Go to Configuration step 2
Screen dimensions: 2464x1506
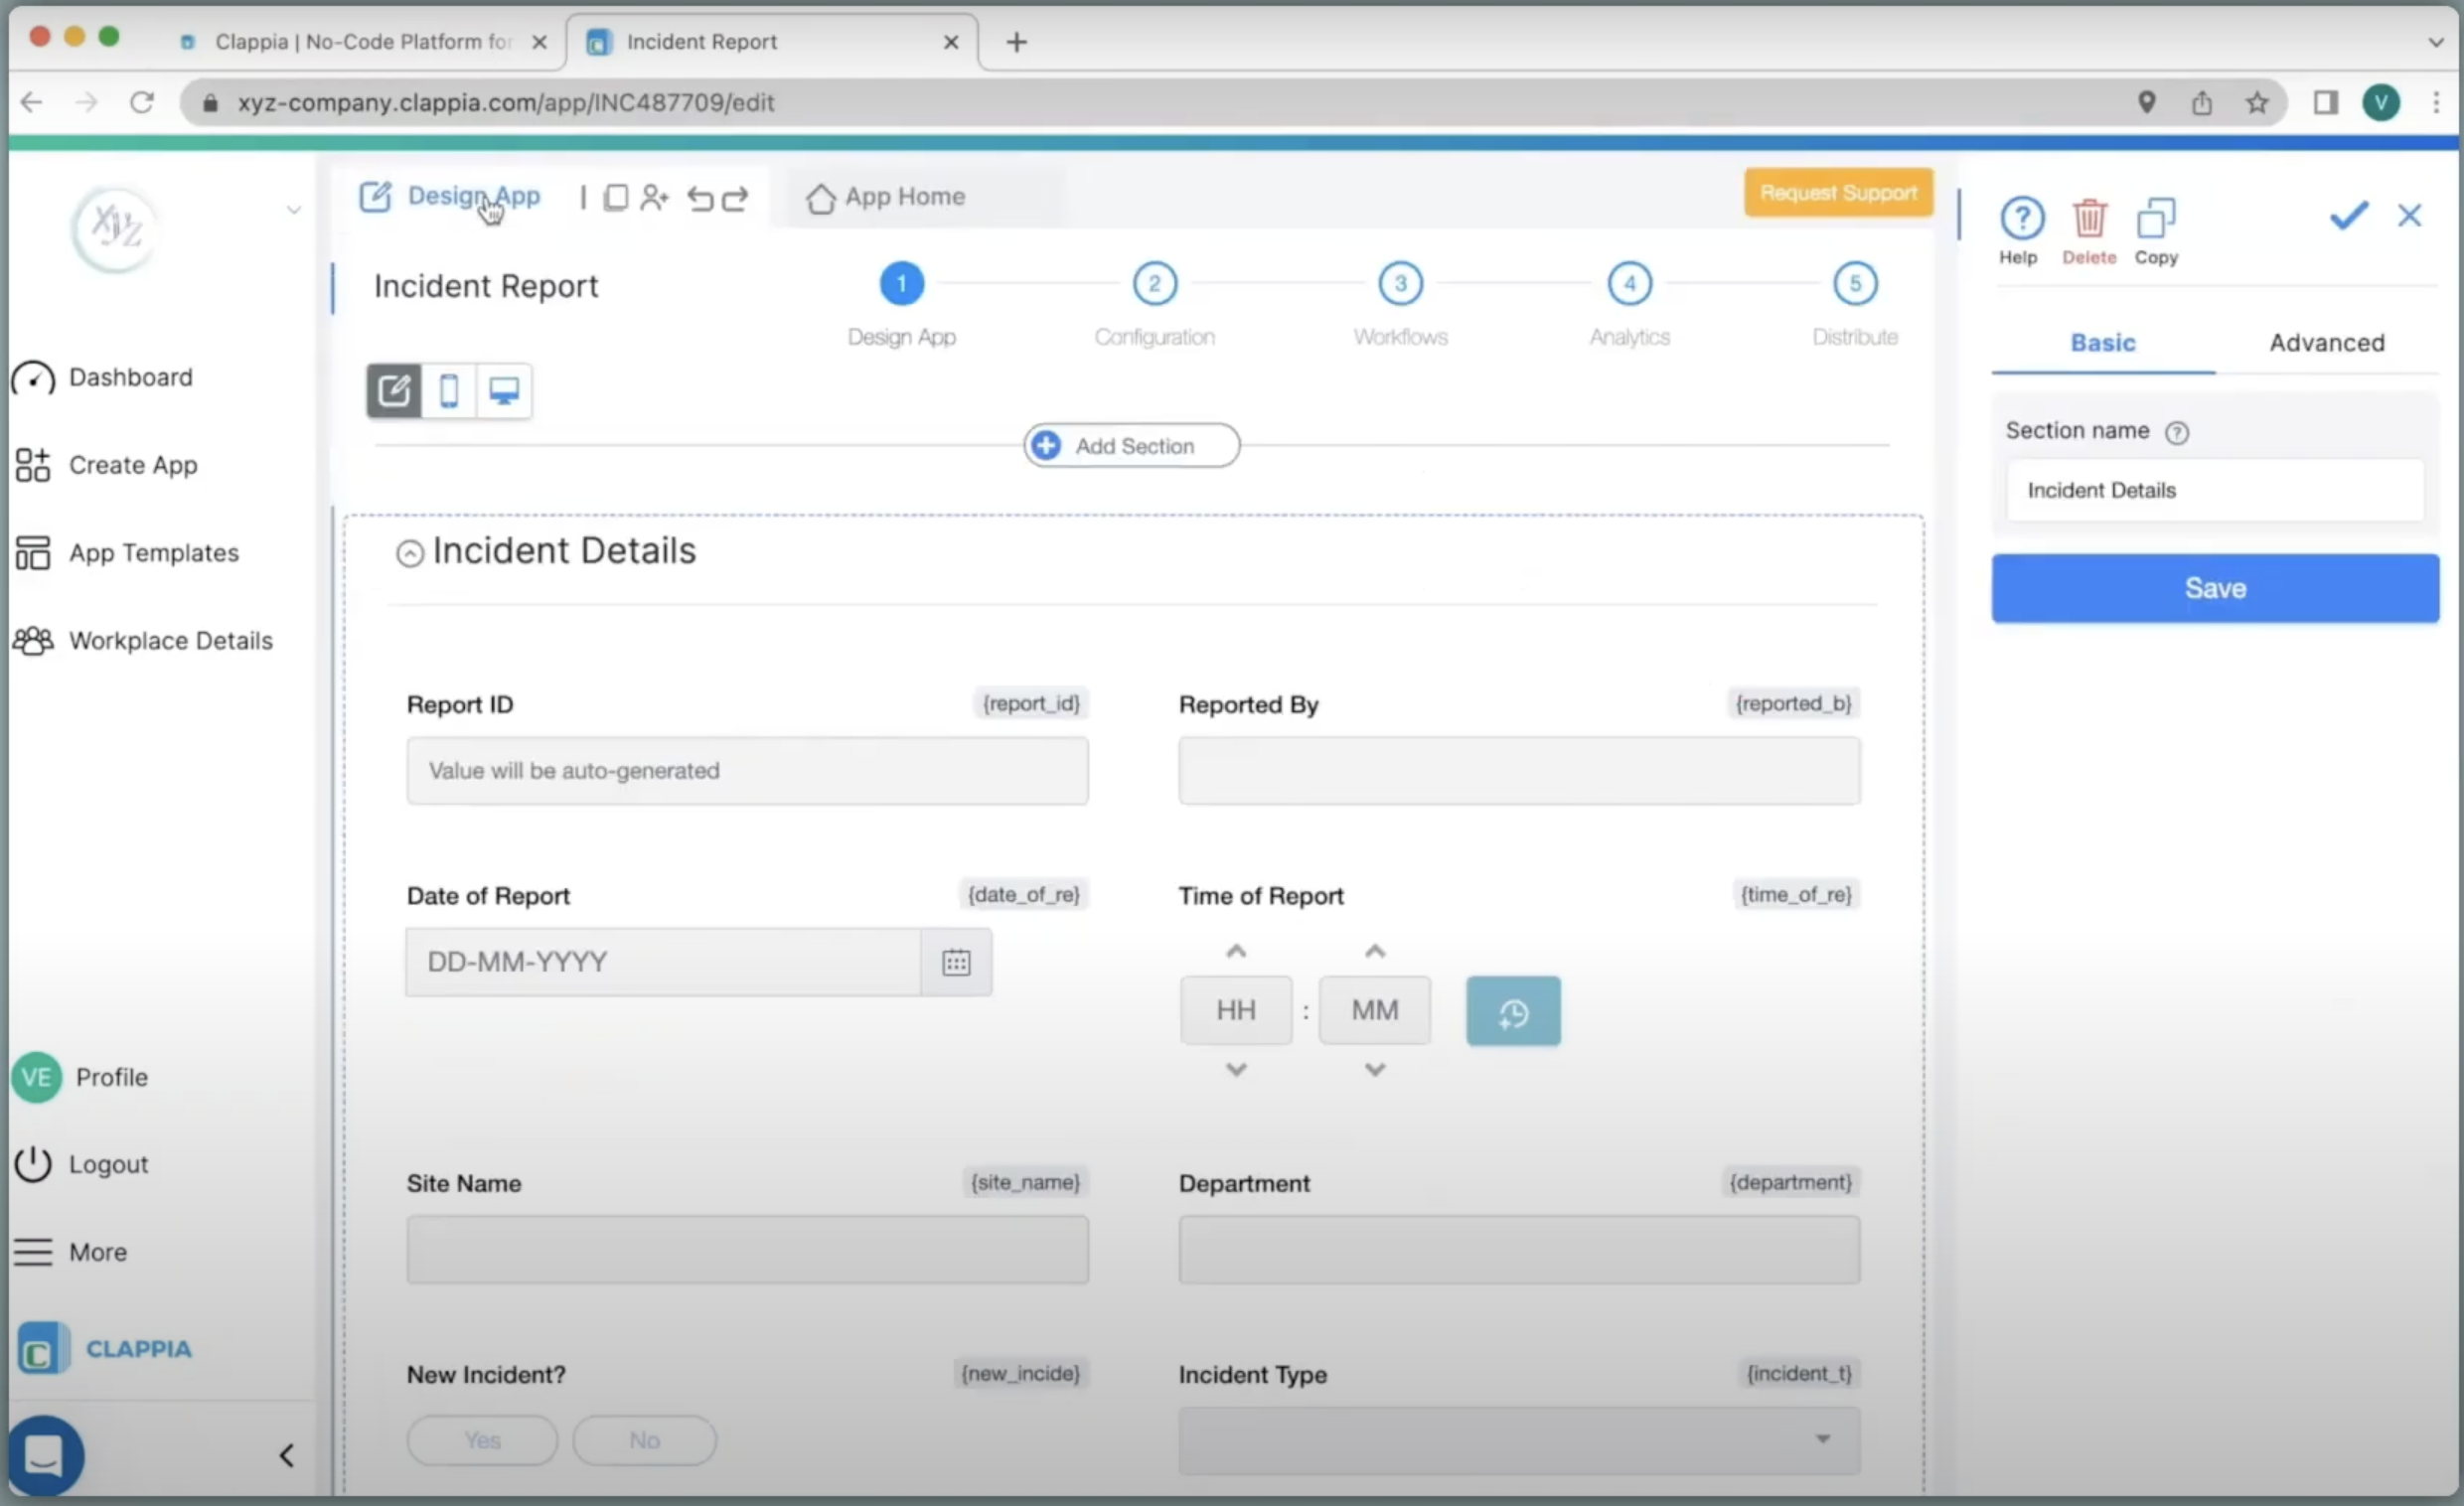pyautogui.click(x=1154, y=284)
